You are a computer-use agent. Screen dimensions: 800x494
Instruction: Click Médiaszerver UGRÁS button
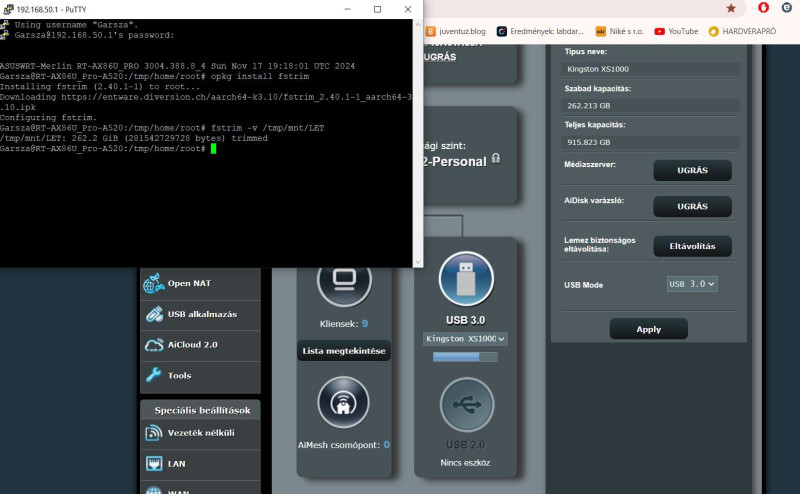pos(692,170)
